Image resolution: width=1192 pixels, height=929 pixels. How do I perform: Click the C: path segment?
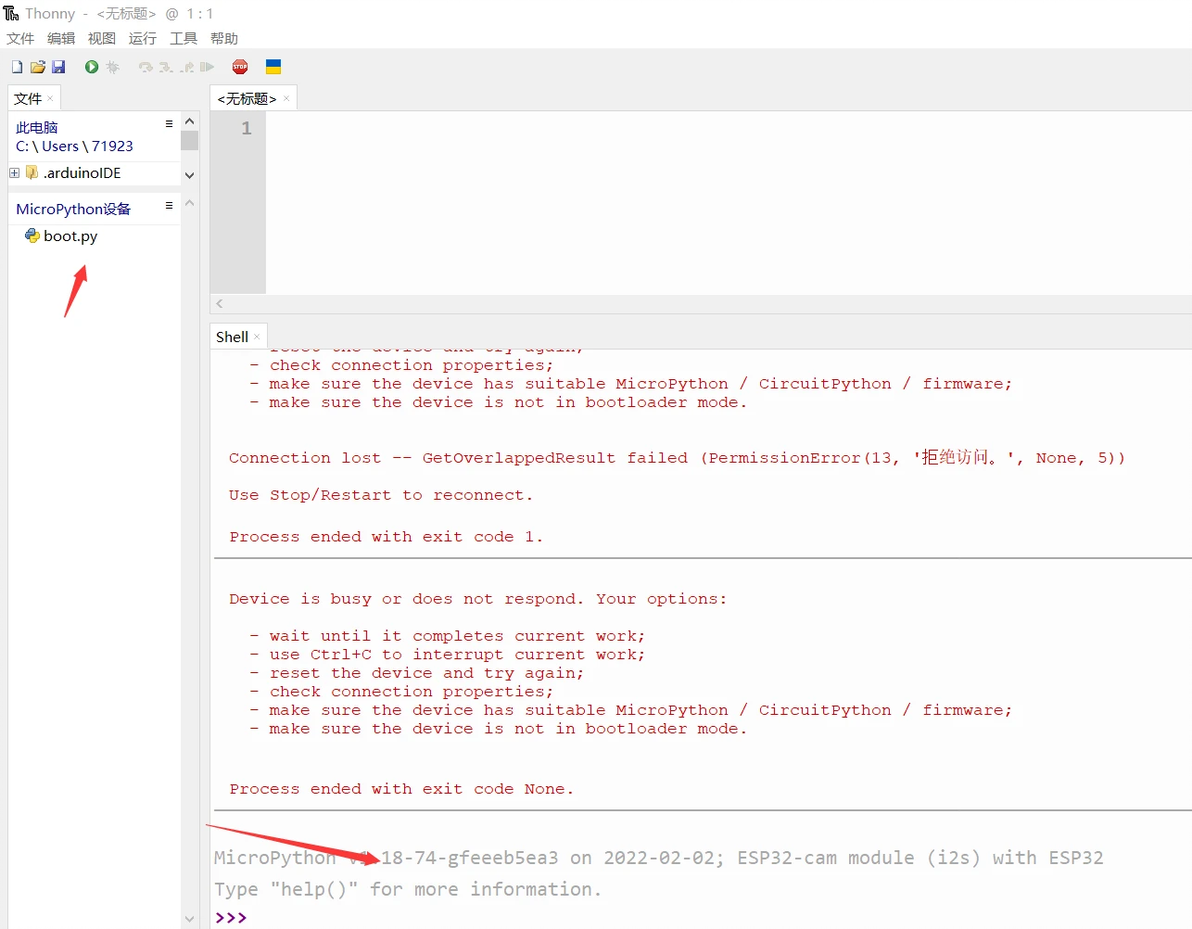point(22,146)
